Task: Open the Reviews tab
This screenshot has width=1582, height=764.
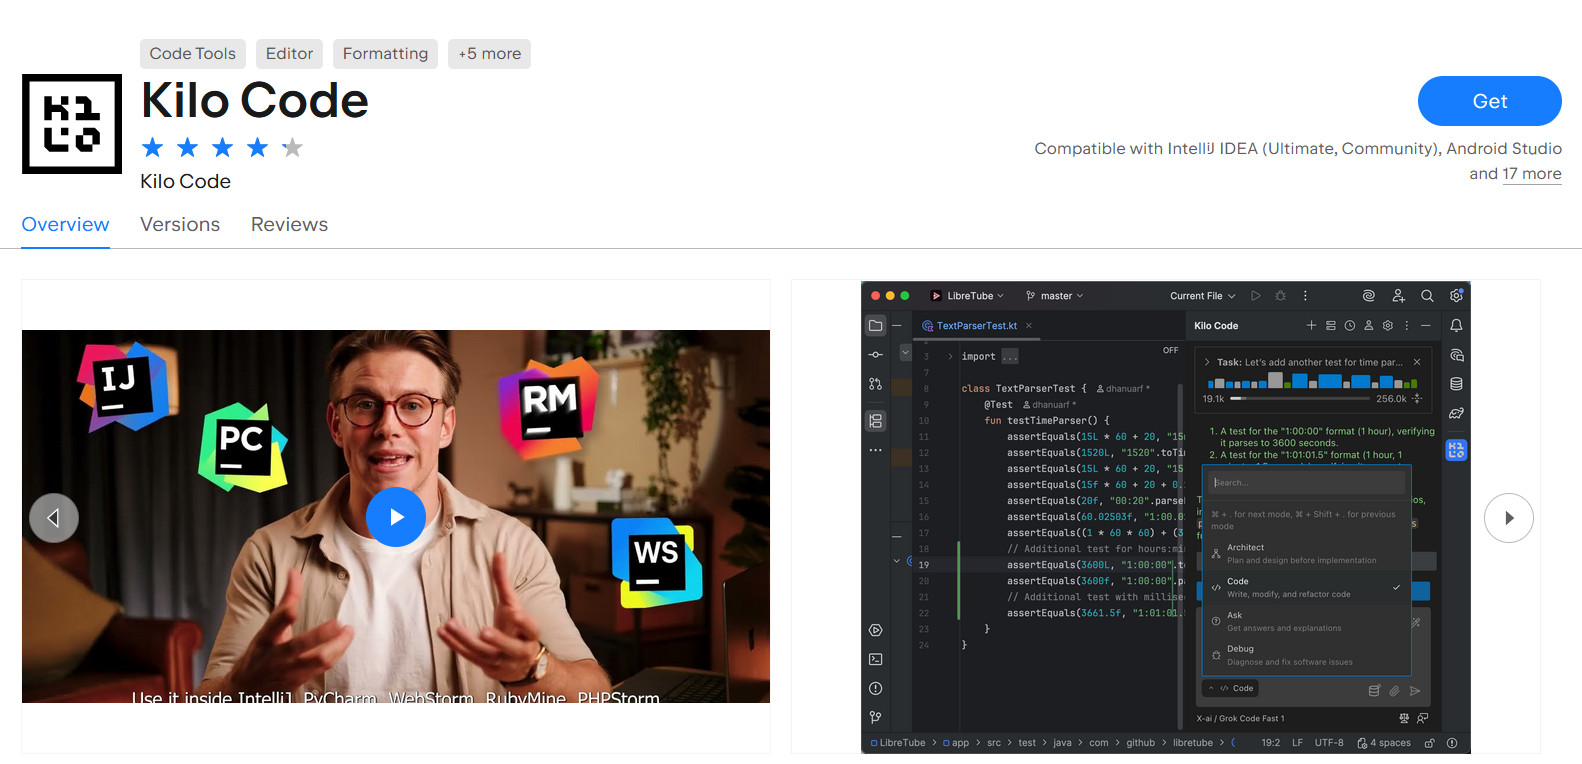Action: [x=289, y=225]
